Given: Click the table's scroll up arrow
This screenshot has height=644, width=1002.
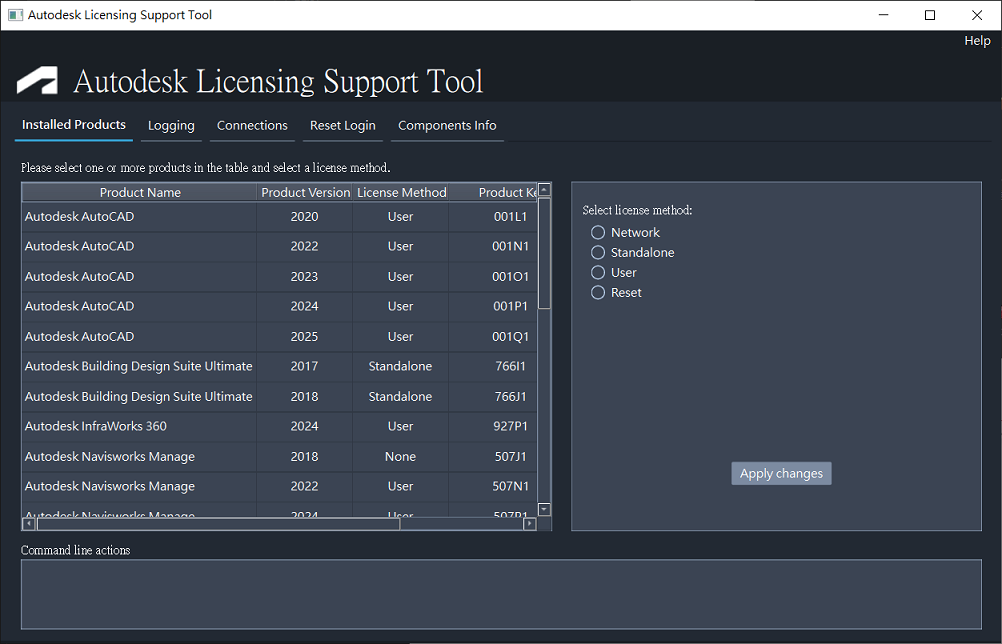Looking at the screenshot, I should (x=544, y=189).
